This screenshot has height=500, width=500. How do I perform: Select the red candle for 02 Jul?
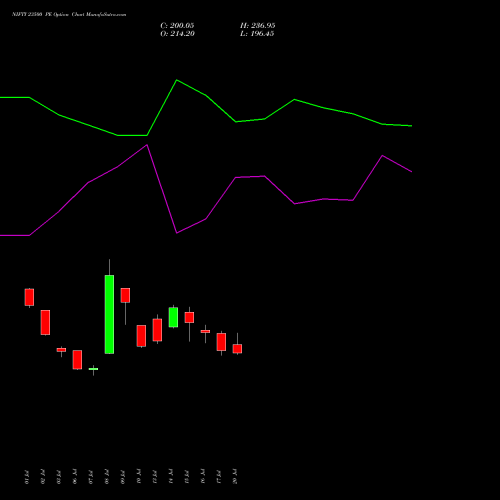[x=45, y=322]
